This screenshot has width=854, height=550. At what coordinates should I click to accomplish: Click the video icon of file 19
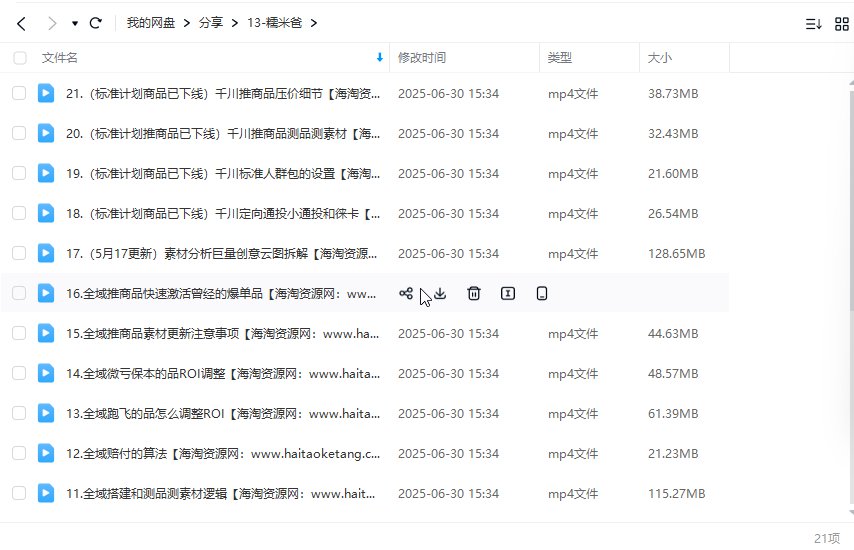46,173
